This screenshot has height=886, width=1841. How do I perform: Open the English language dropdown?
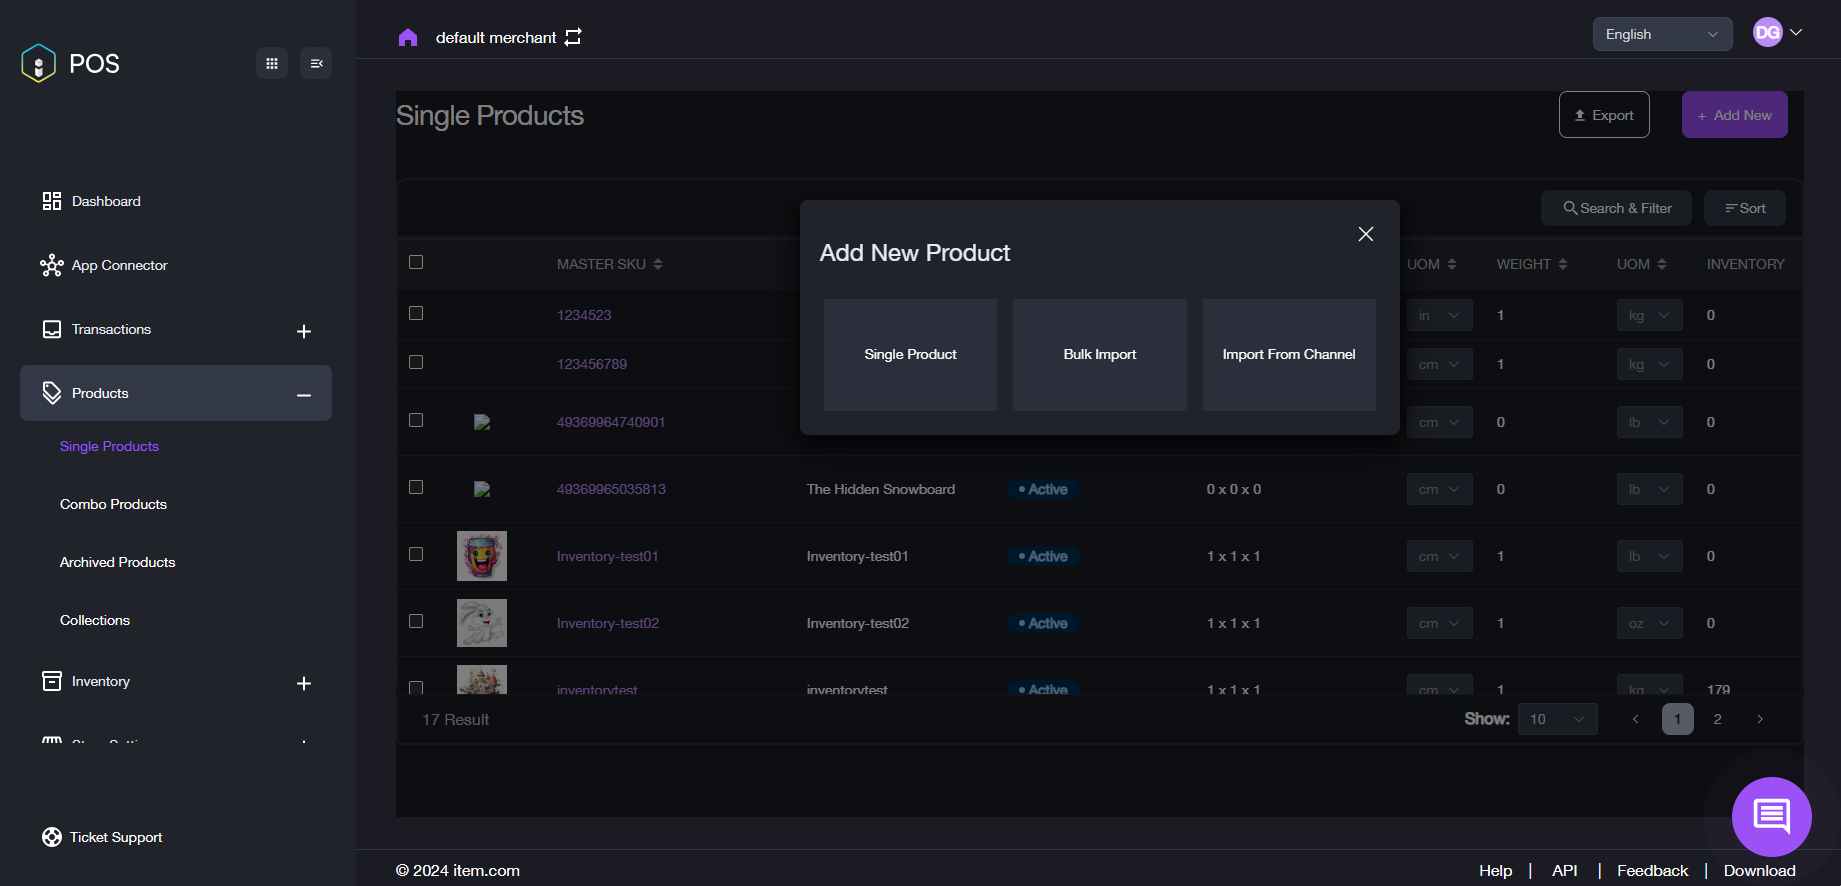click(x=1662, y=34)
